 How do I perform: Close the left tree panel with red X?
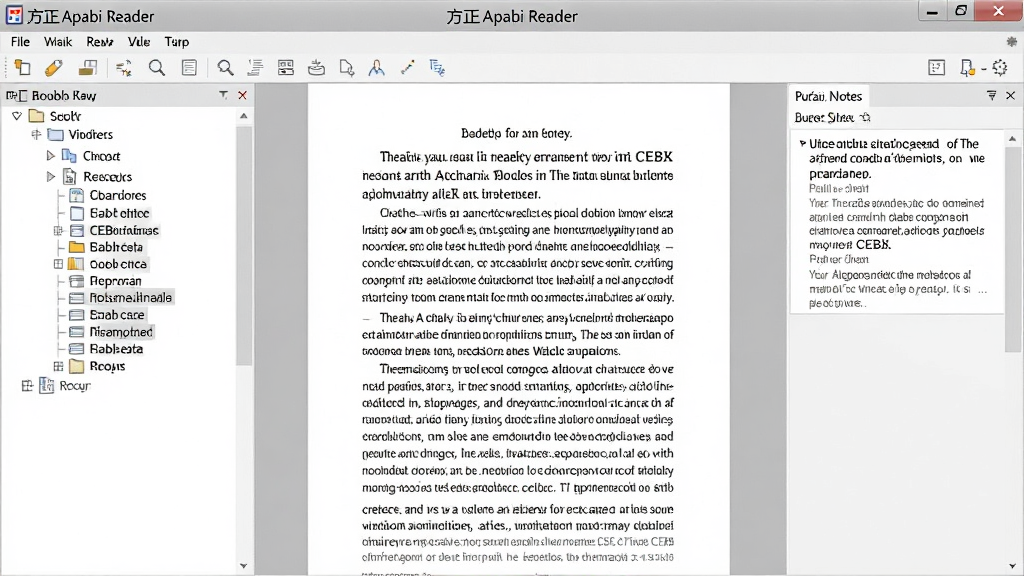pyautogui.click(x=242, y=95)
